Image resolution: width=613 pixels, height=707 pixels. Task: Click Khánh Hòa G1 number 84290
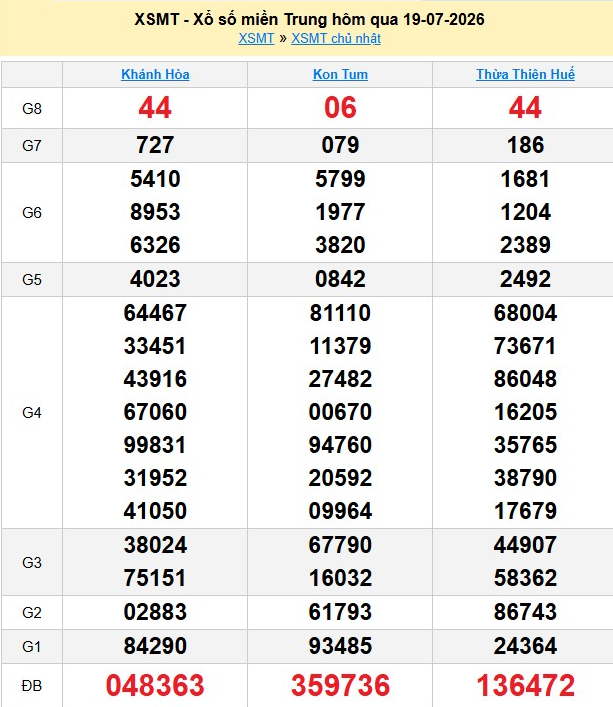coord(155,646)
